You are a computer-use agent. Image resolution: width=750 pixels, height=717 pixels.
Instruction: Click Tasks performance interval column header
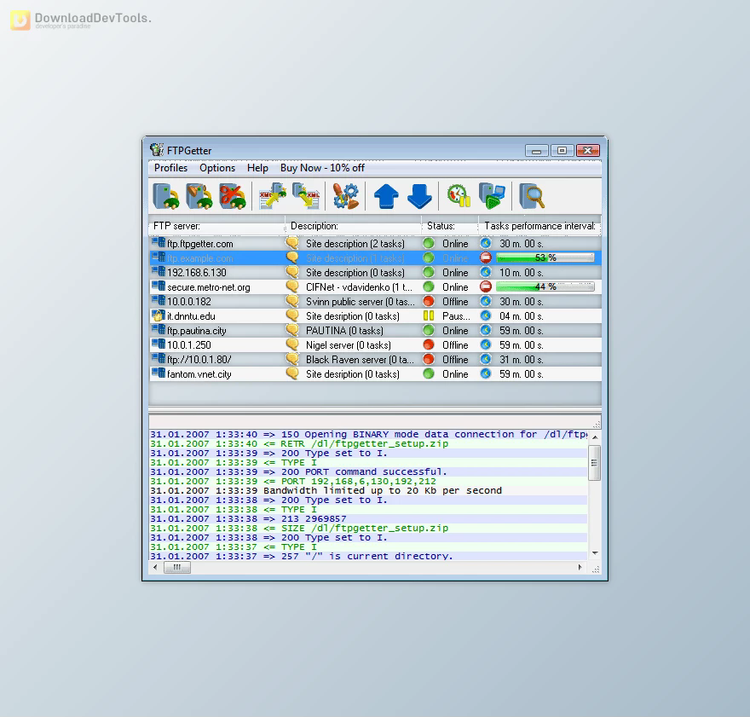[x=540, y=226]
